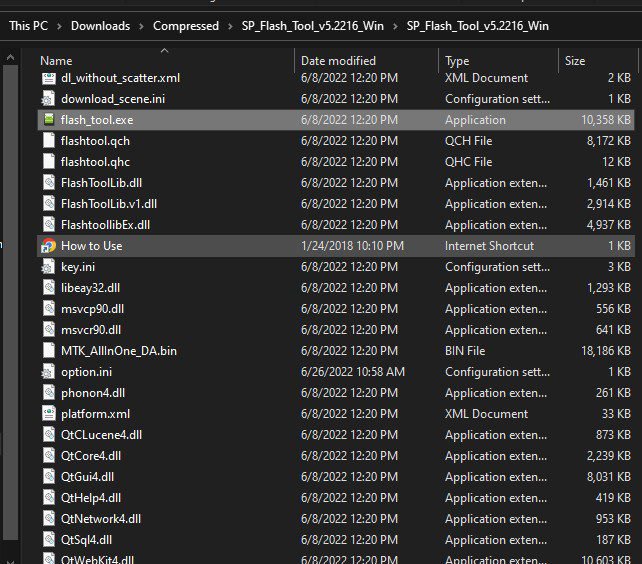This screenshot has height=564, width=642.
Task: Click the navigation pane scroll-up arrow
Action: 10,58
